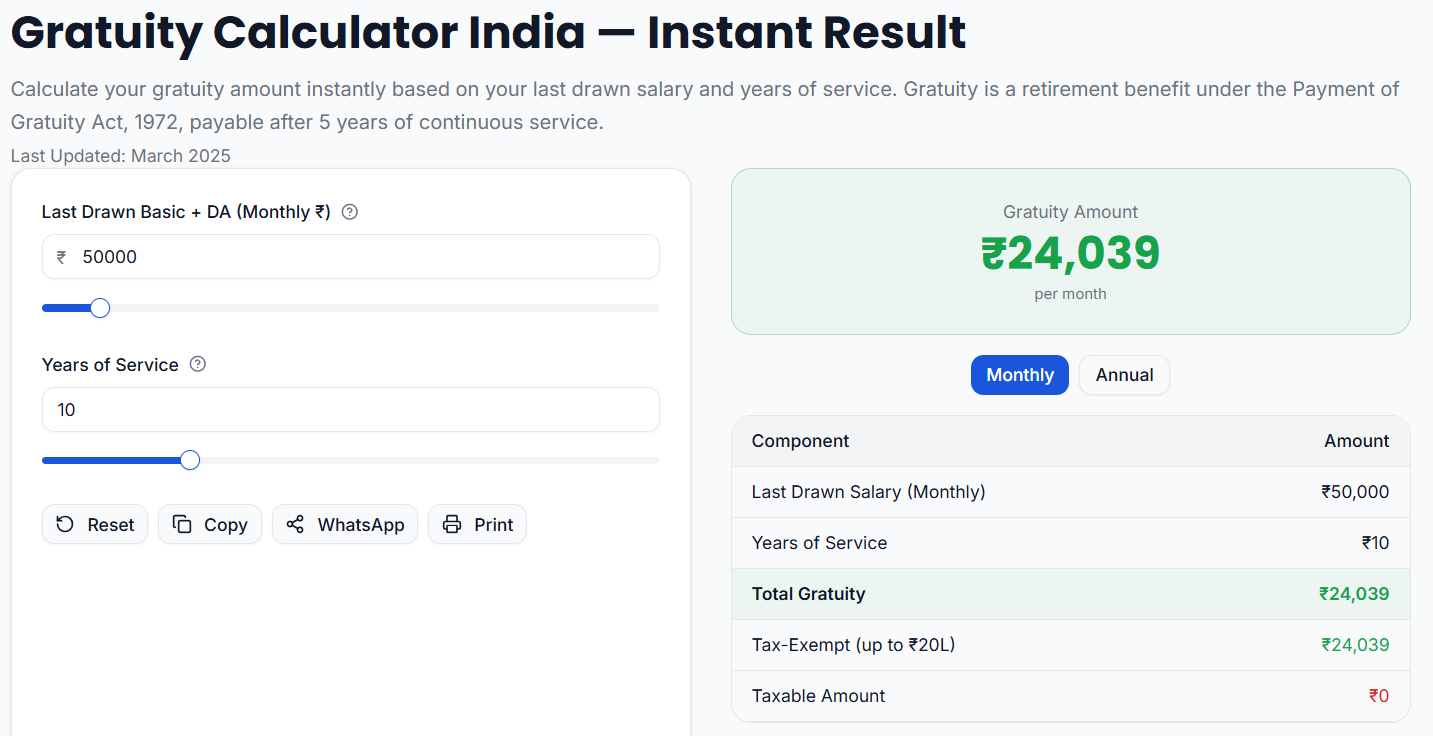Switch to Annual gratuity view

click(1124, 374)
